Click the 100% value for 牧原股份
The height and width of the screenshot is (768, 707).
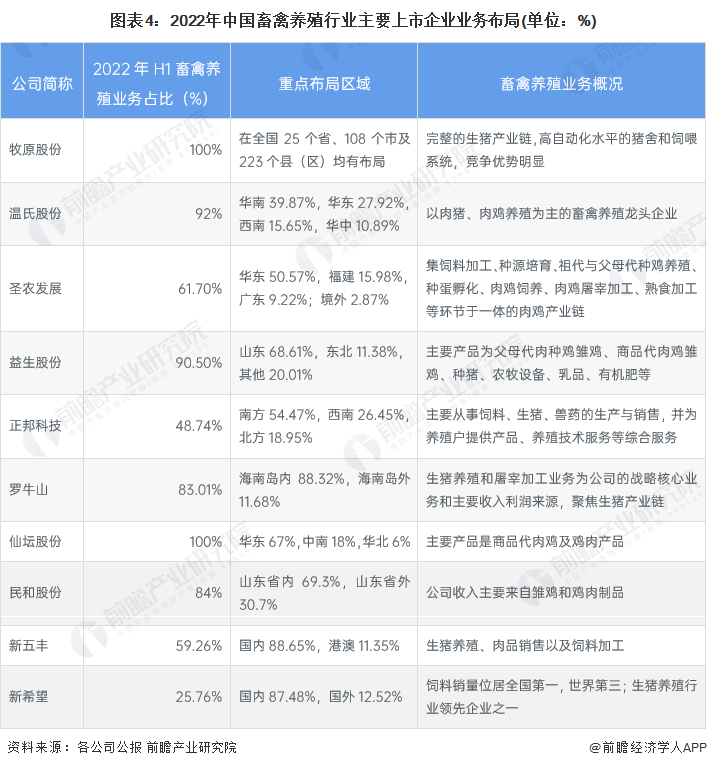tap(206, 150)
